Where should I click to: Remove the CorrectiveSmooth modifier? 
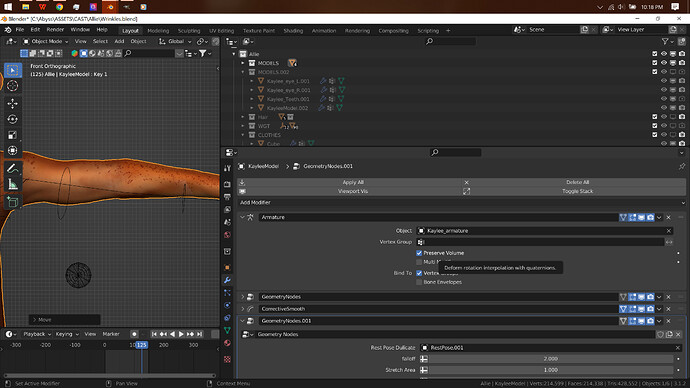pyautogui.click(x=668, y=309)
